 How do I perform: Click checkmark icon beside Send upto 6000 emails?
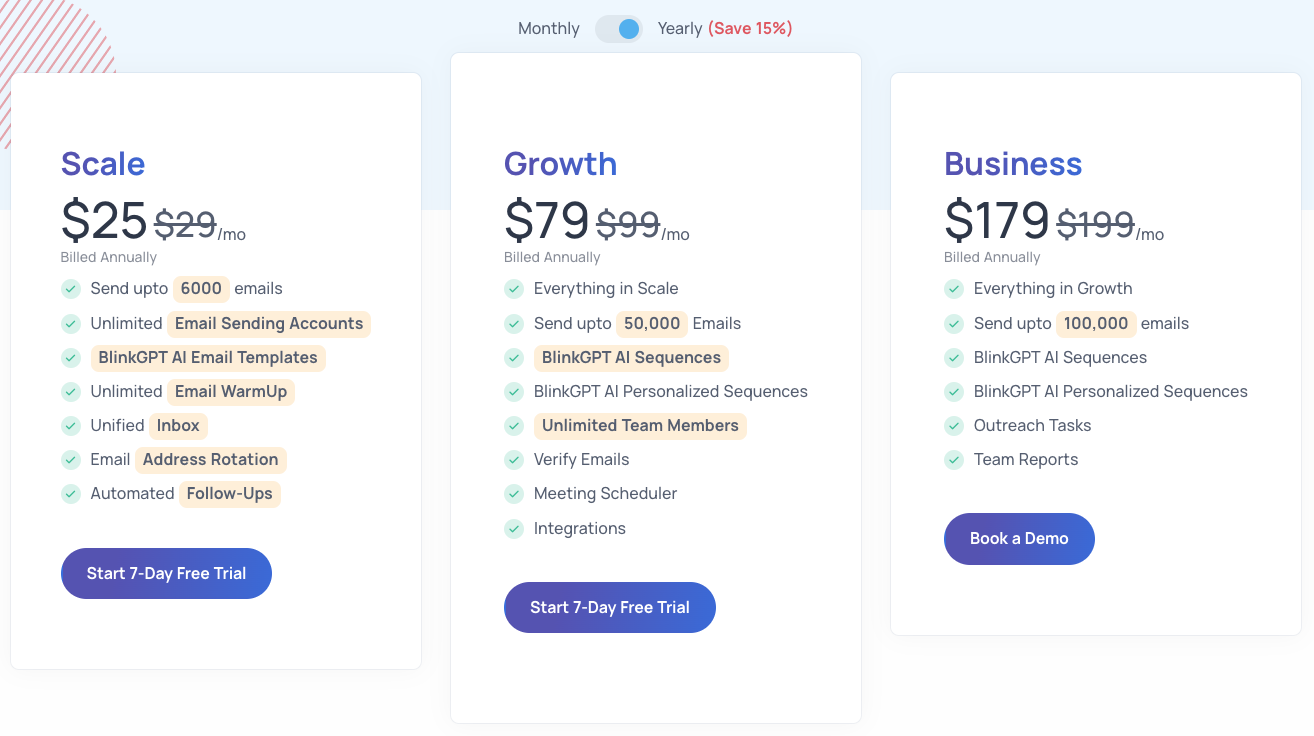(x=71, y=289)
